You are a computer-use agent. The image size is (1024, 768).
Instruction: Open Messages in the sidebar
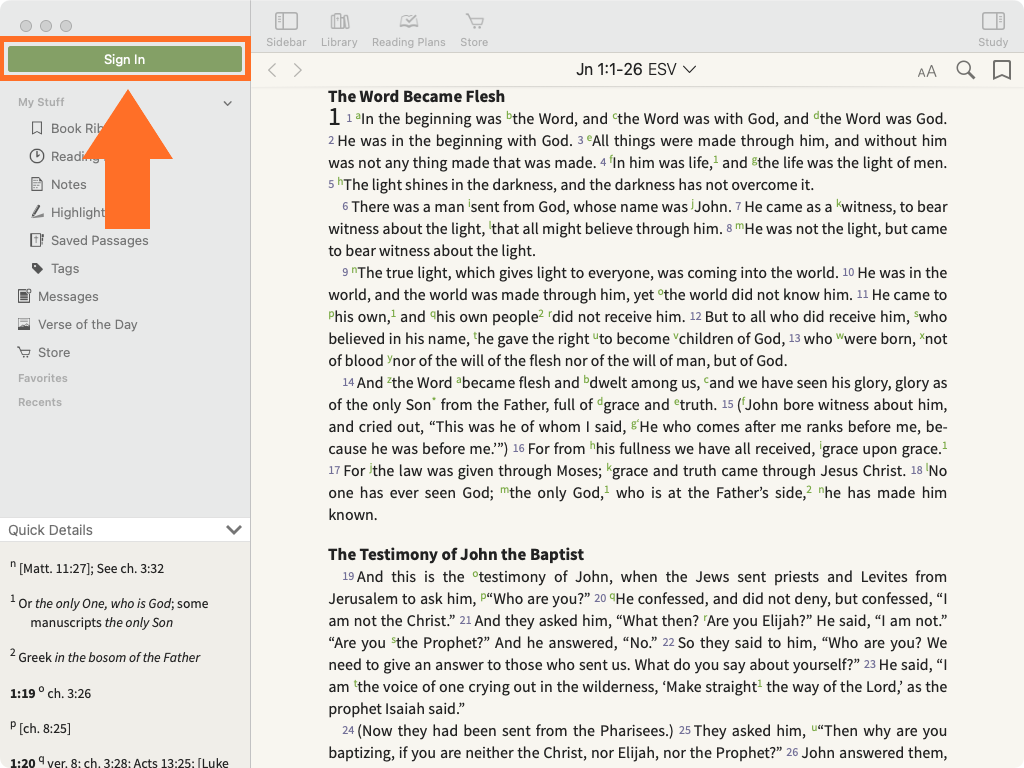click(x=68, y=296)
